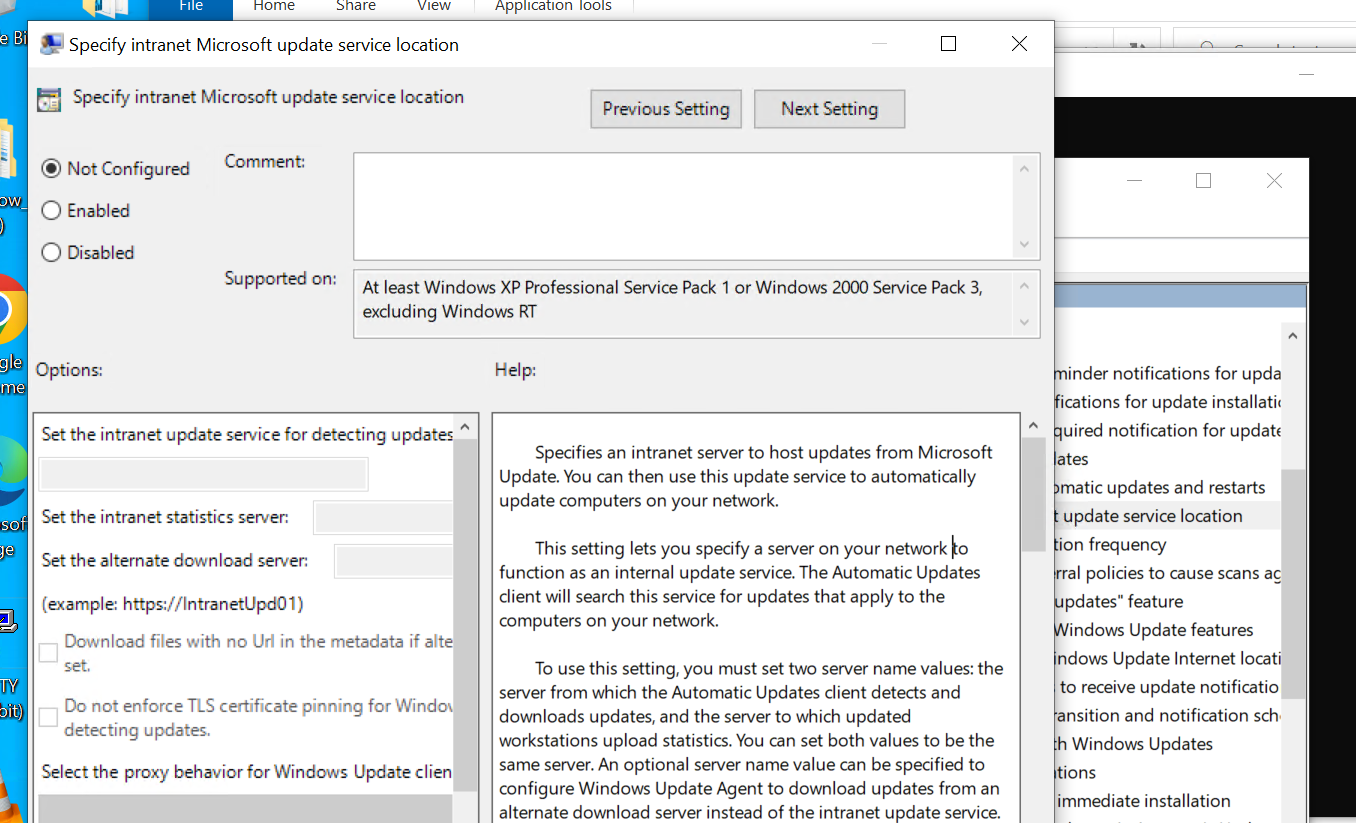Close the Specify intranet update dialog

[x=1019, y=44]
